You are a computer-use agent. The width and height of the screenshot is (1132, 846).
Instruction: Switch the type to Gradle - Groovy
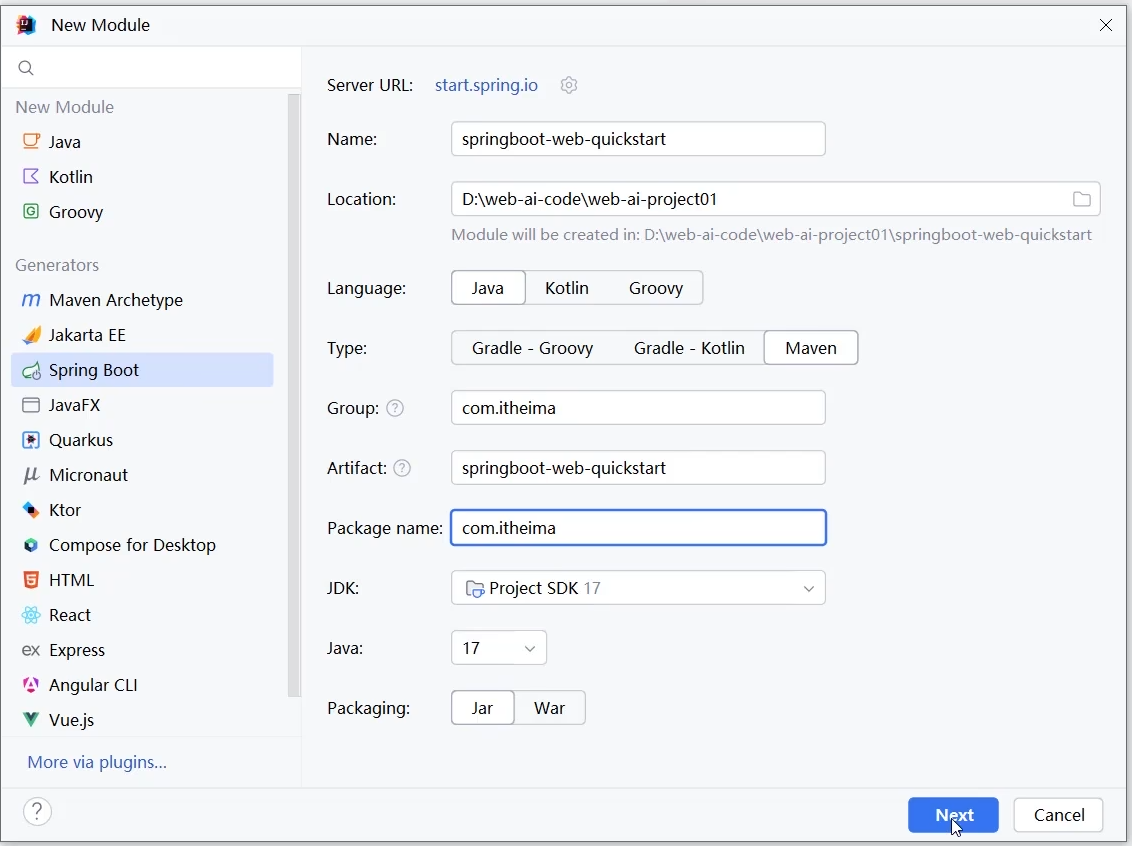pyautogui.click(x=532, y=348)
